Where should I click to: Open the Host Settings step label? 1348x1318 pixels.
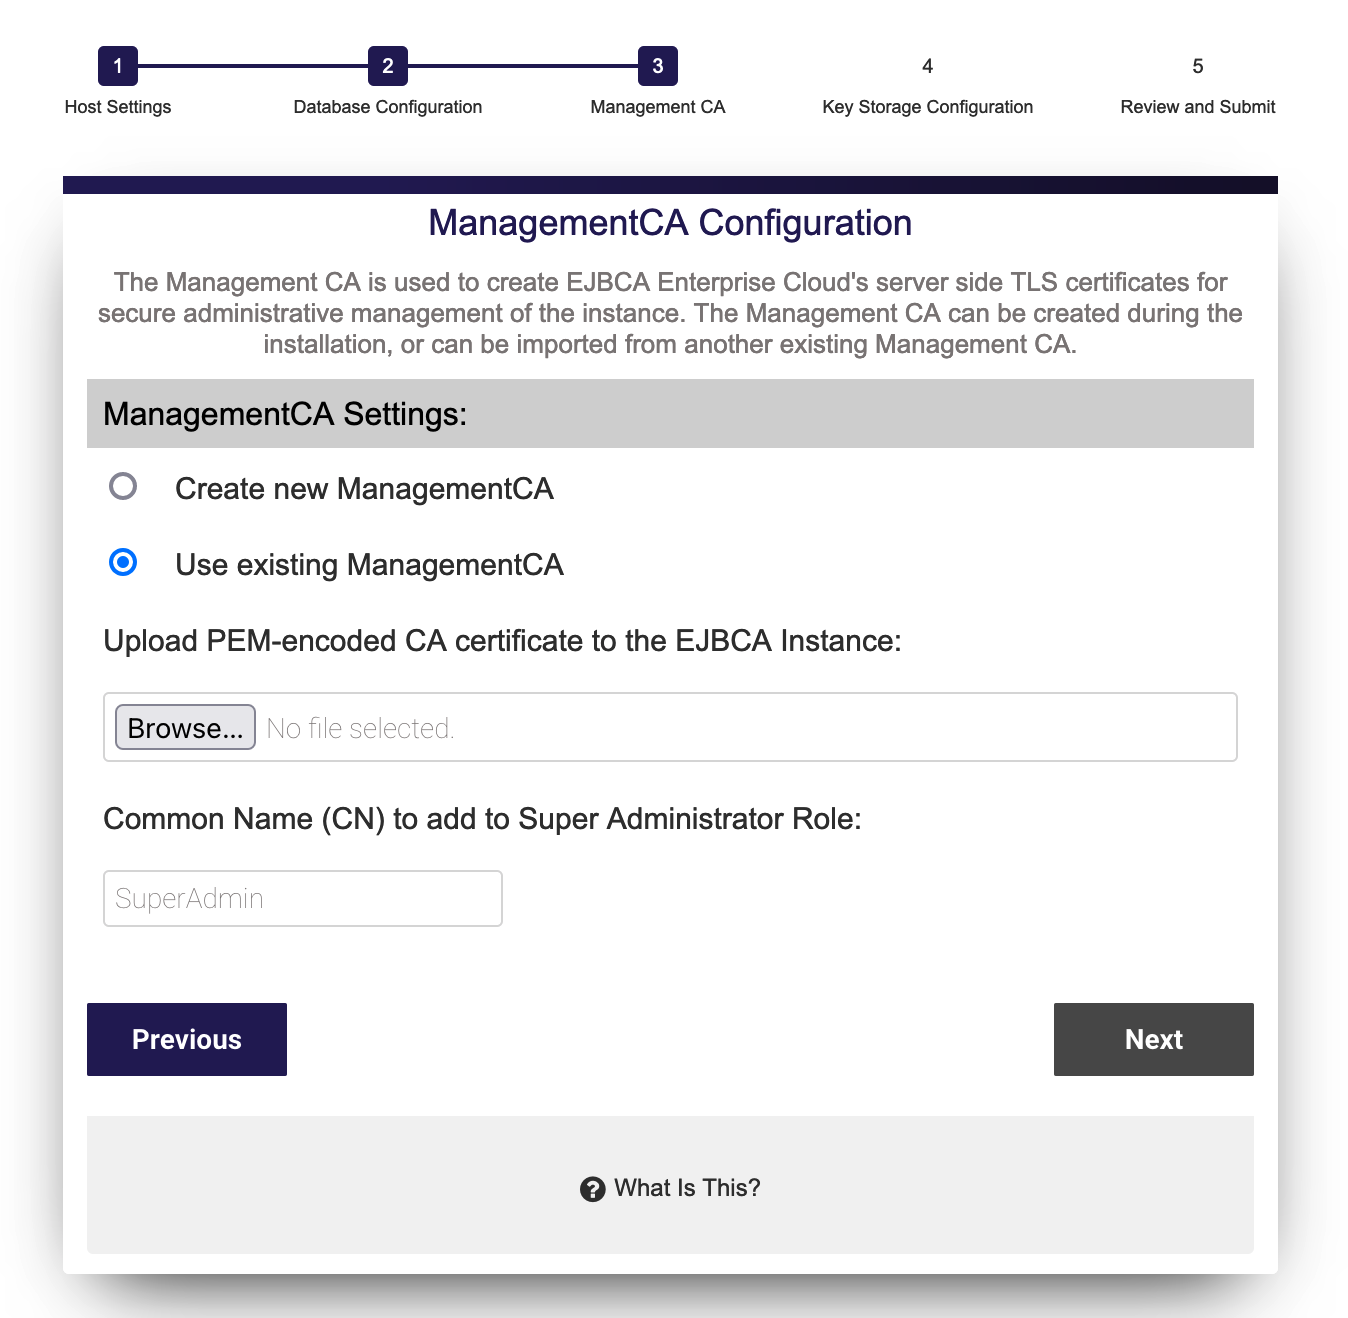pos(118,107)
